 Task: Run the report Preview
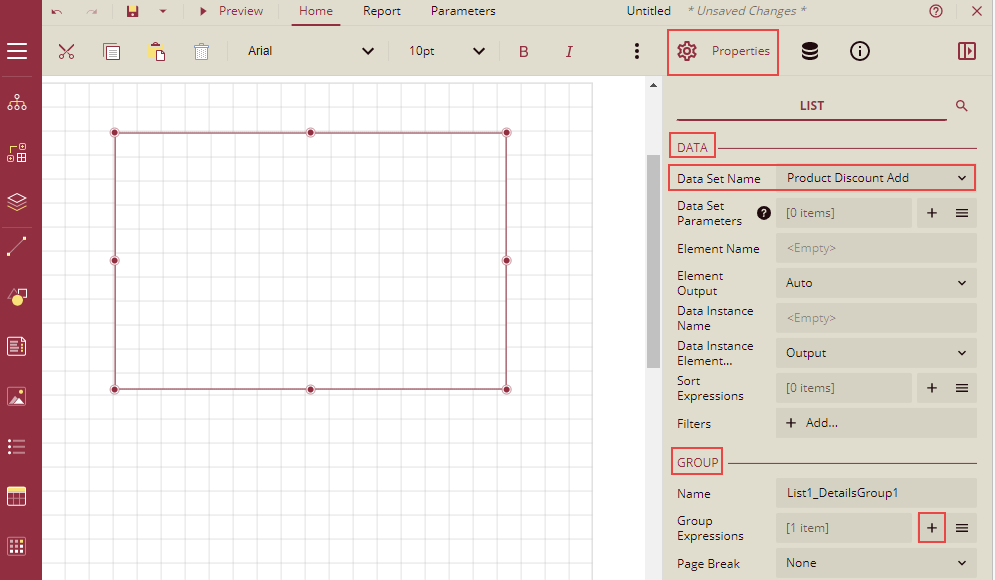click(x=231, y=11)
